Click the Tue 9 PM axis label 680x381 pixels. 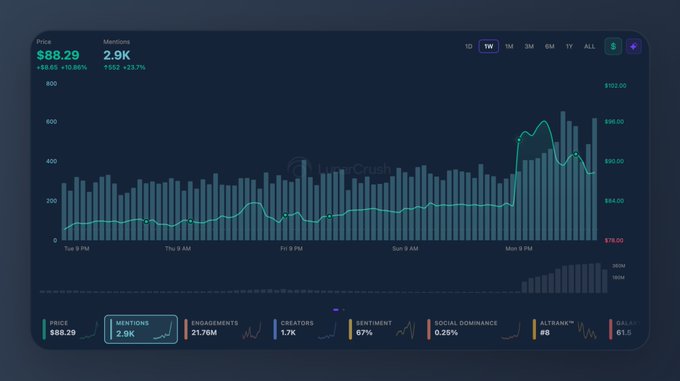click(77, 249)
